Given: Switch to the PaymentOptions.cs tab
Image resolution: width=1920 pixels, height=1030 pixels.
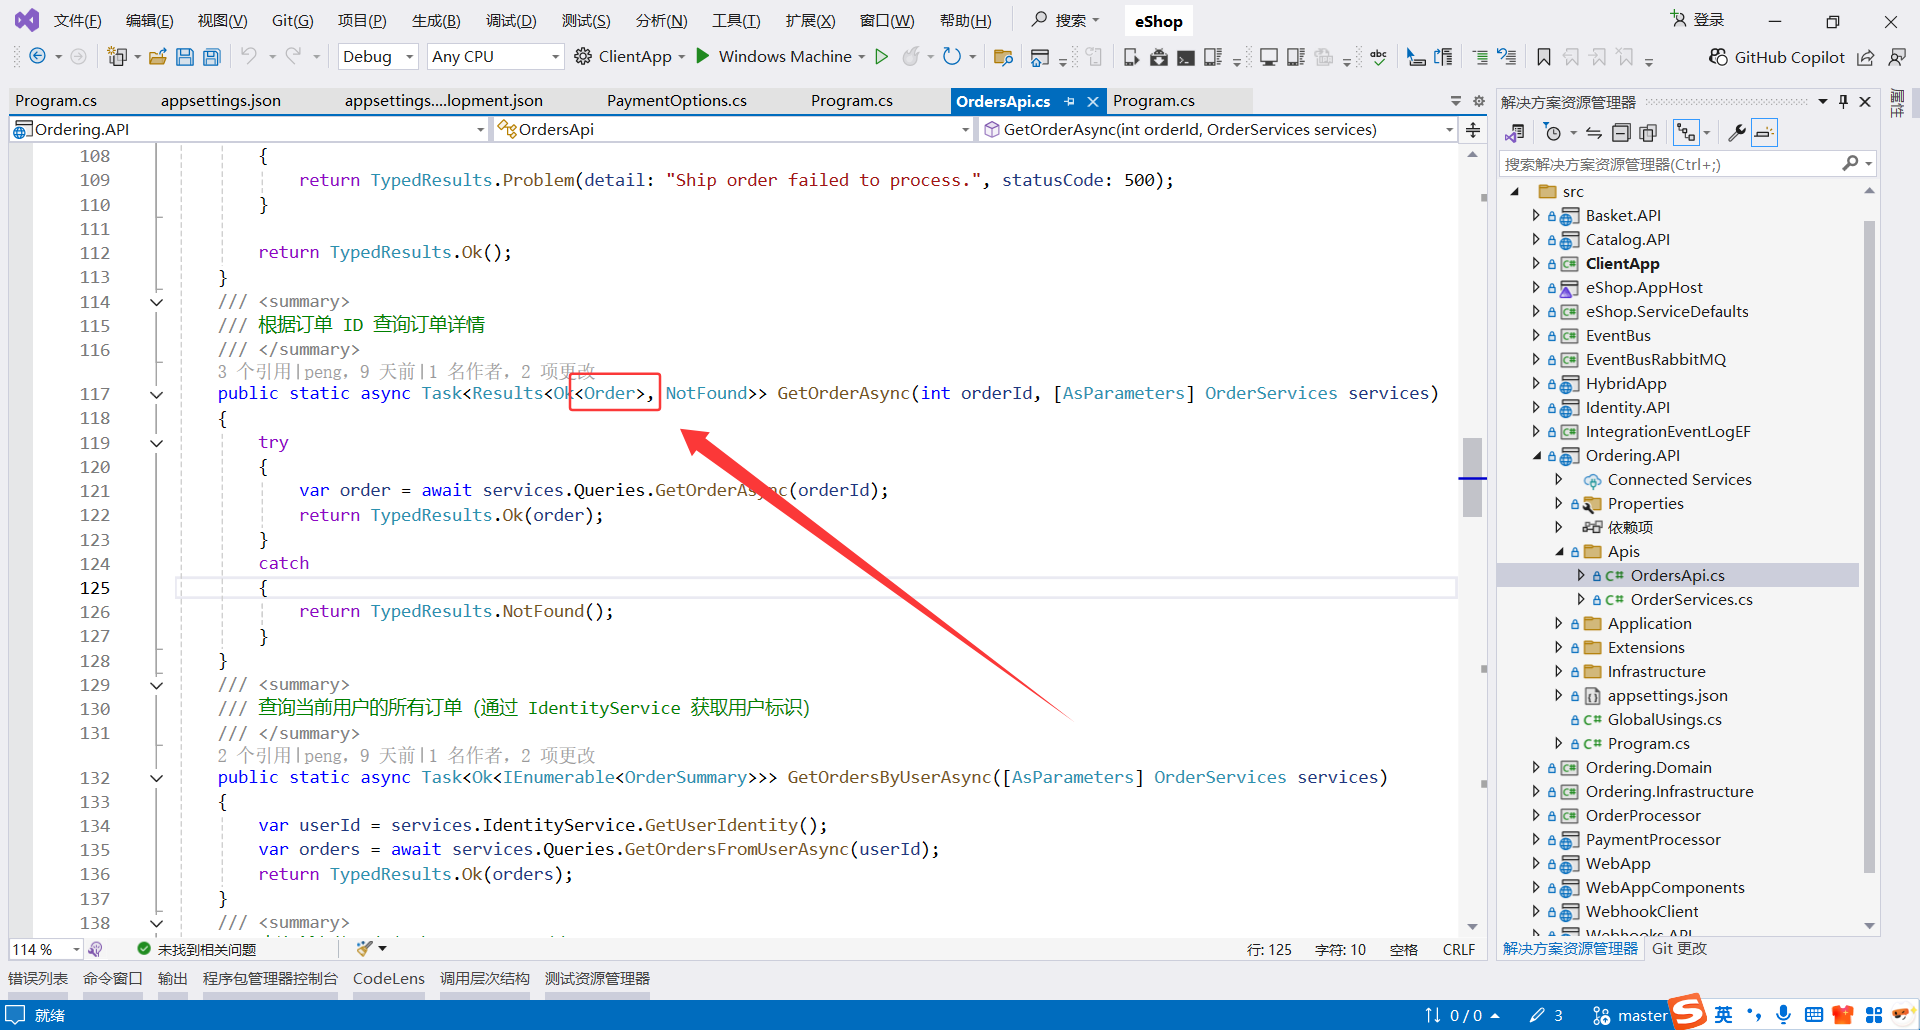Looking at the screenshot, I should pos(677,101).
